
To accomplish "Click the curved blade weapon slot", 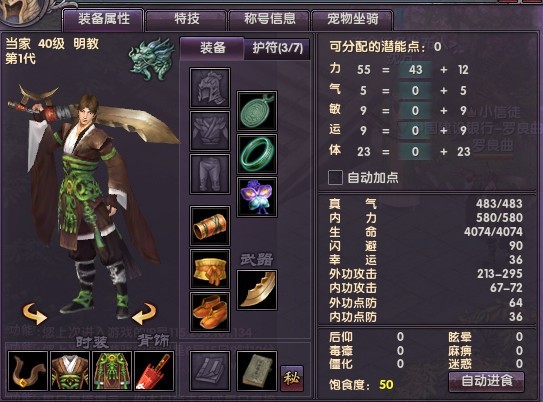I will pos(257,290).
